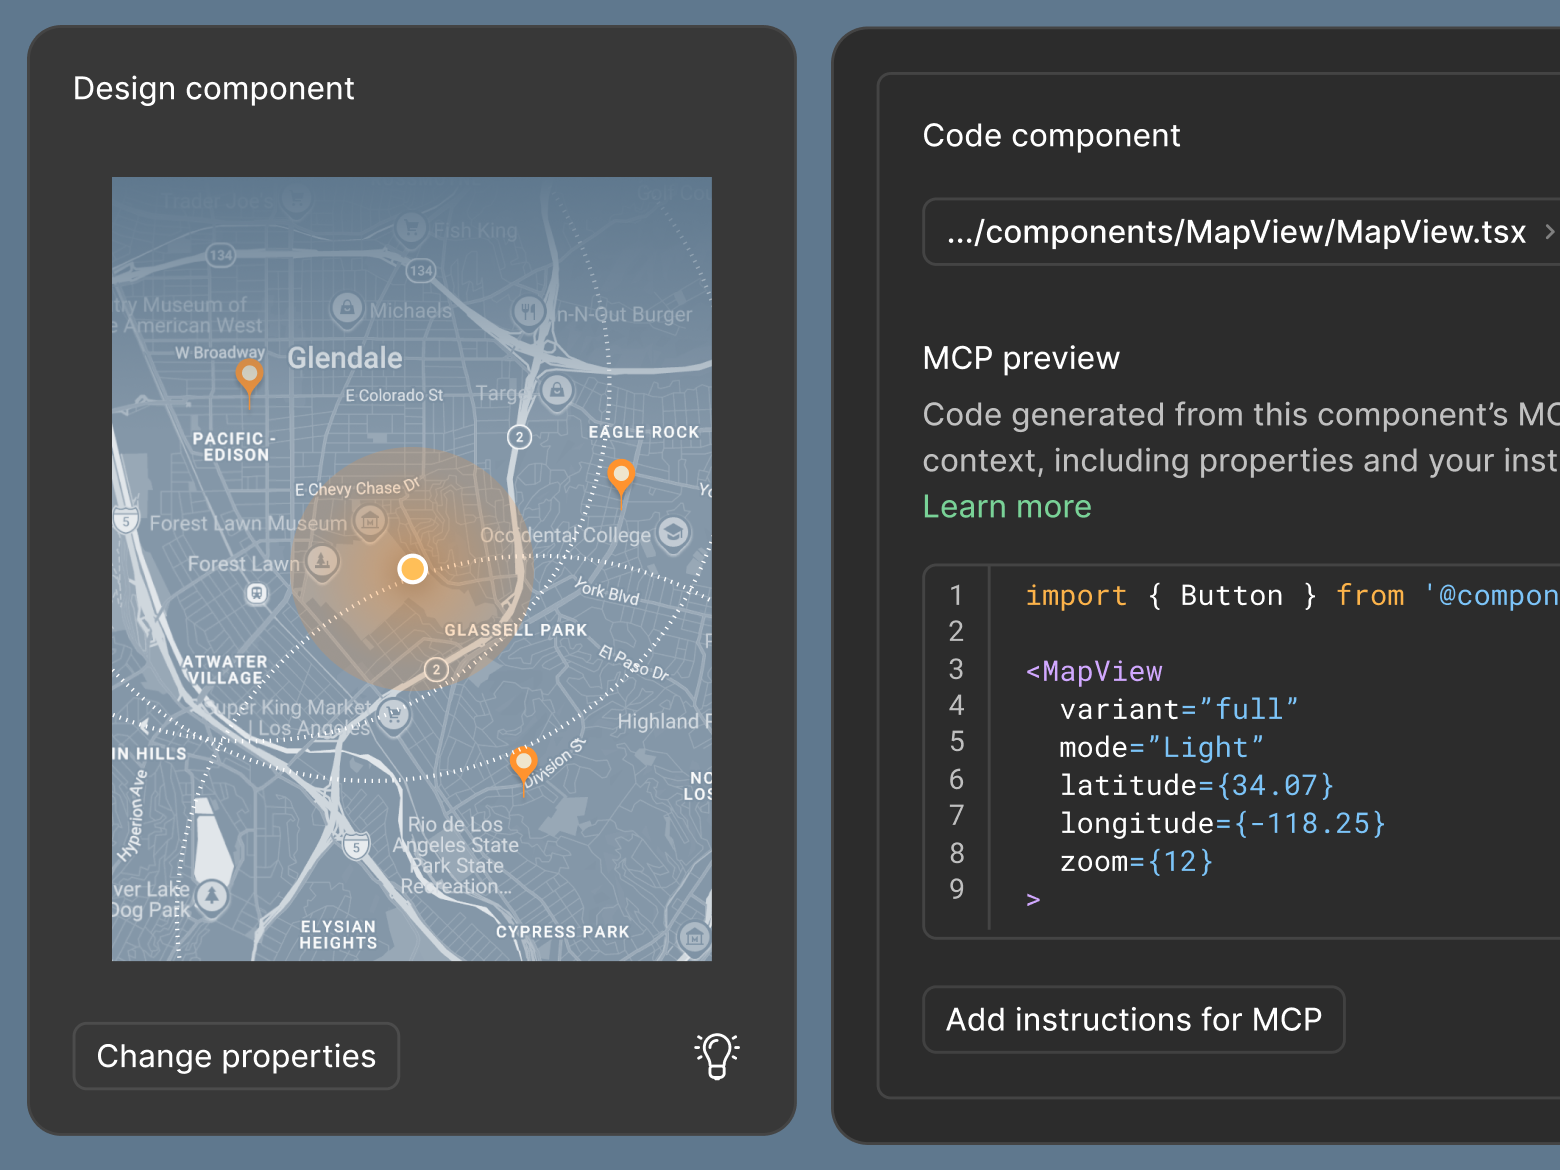The image size is (1560, 1170).
Task: Click the MCP preview heading
Action: click(1021, 358)
